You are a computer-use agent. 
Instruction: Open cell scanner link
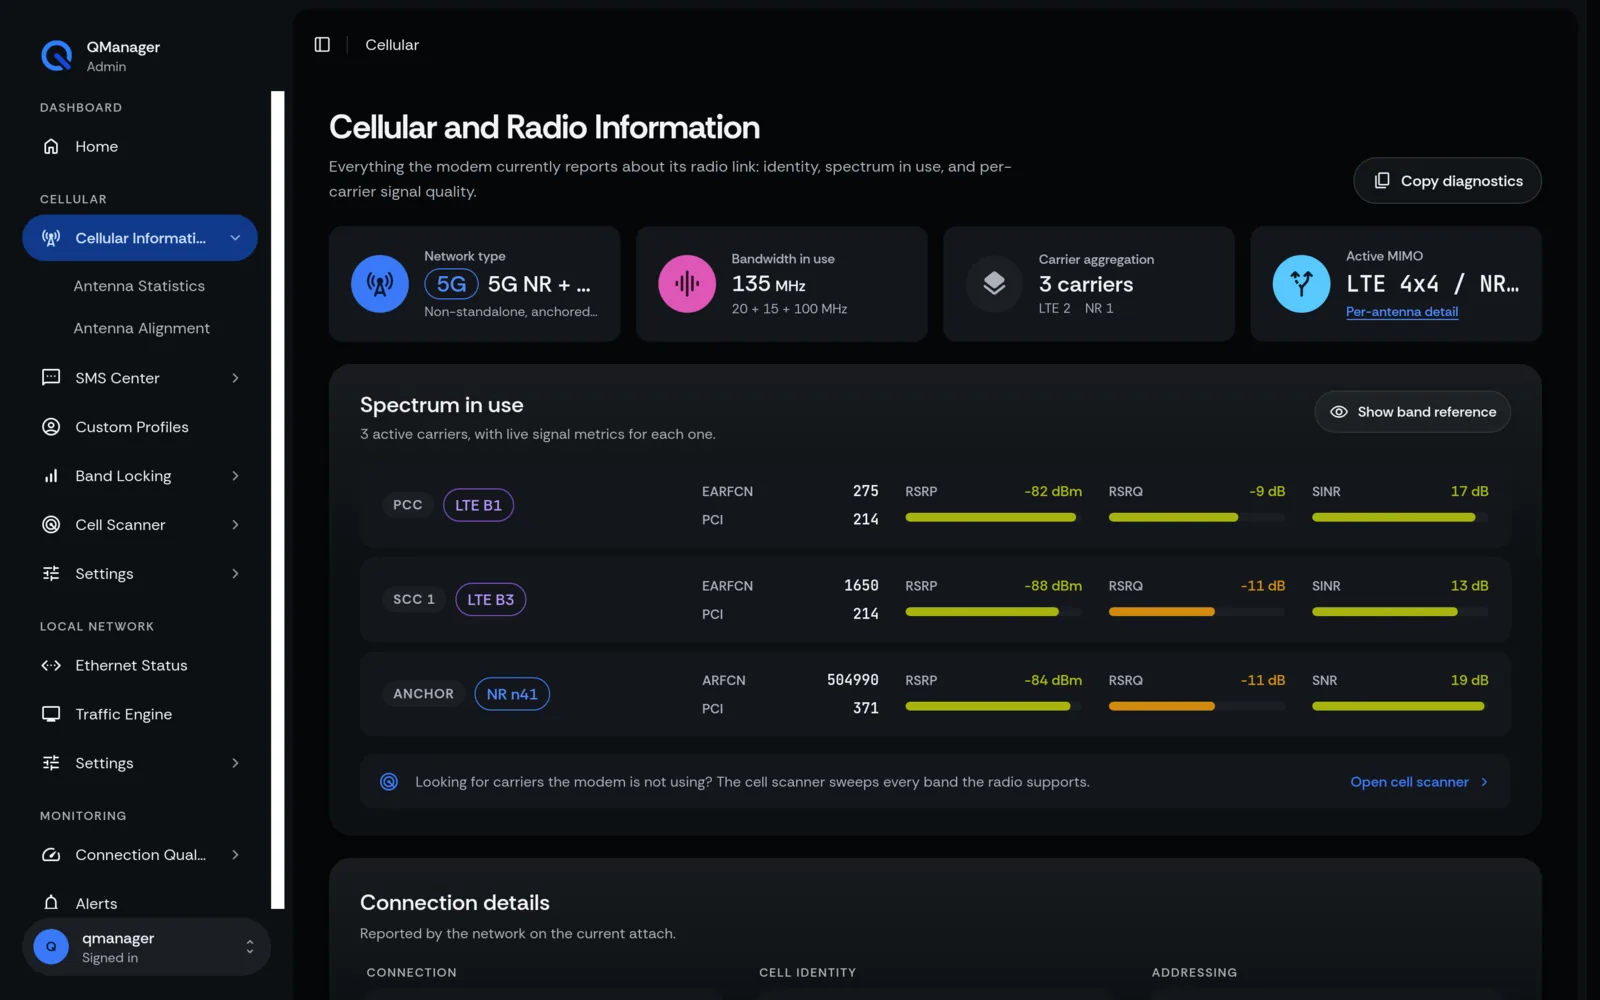1419,782
